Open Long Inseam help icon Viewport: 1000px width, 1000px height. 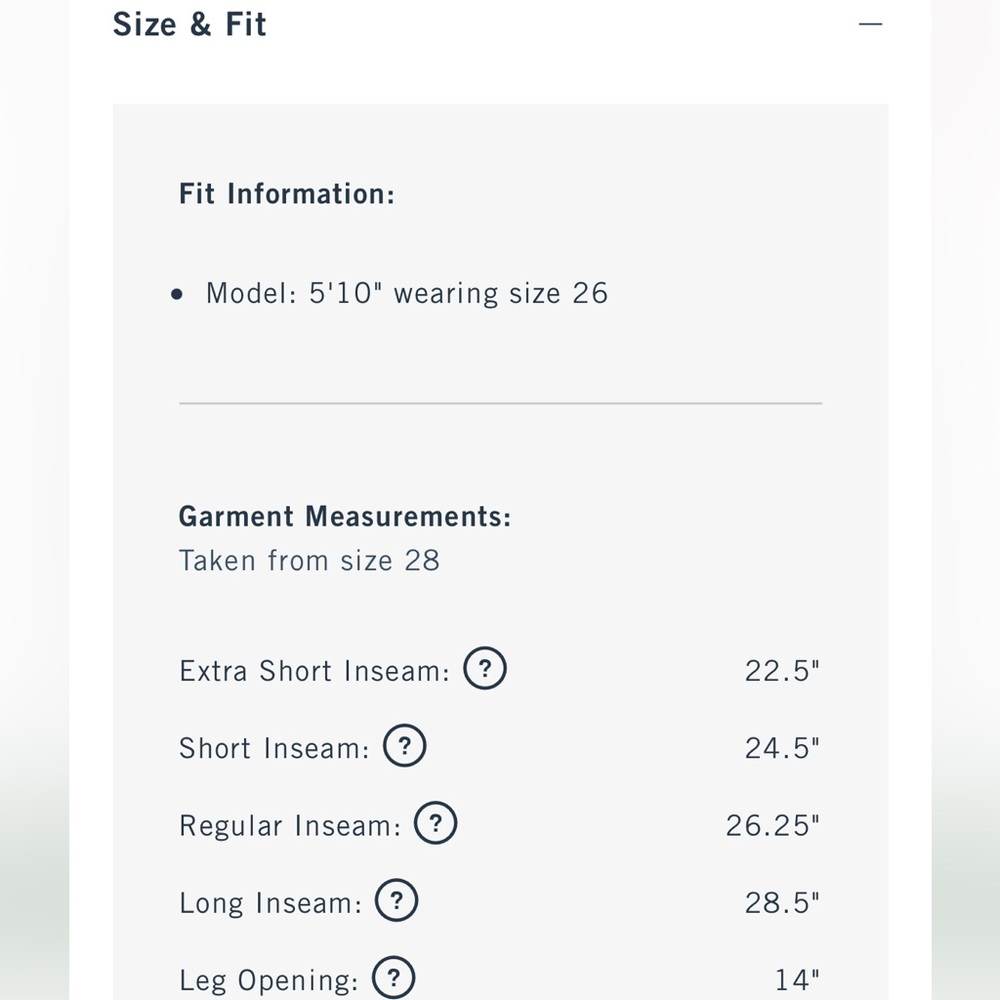[x=396, y=901]
